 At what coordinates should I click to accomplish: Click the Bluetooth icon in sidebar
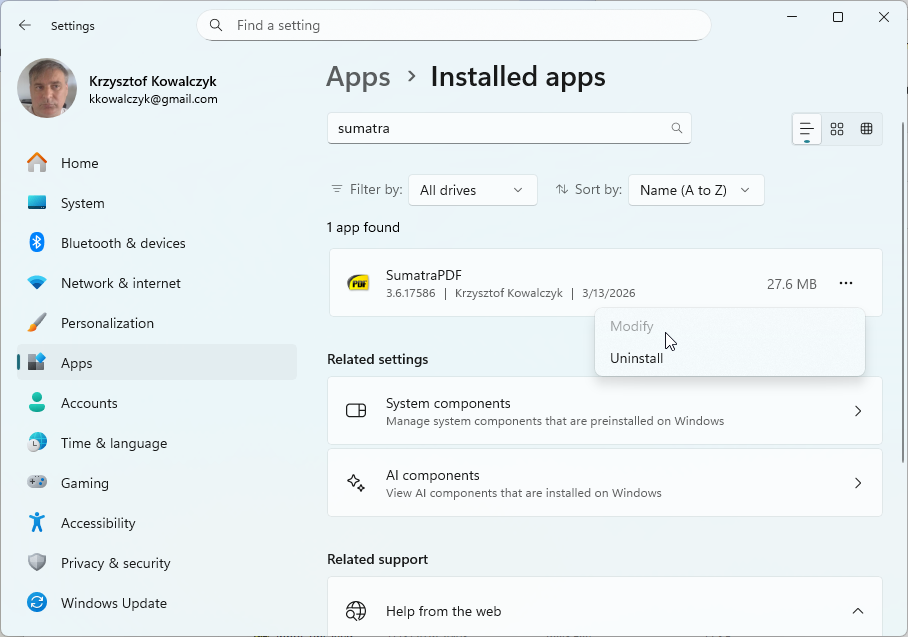[37, 243]
